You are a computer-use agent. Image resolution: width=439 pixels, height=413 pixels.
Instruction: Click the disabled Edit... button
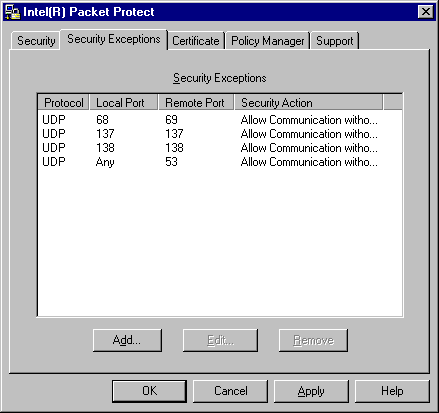[220, 340]
